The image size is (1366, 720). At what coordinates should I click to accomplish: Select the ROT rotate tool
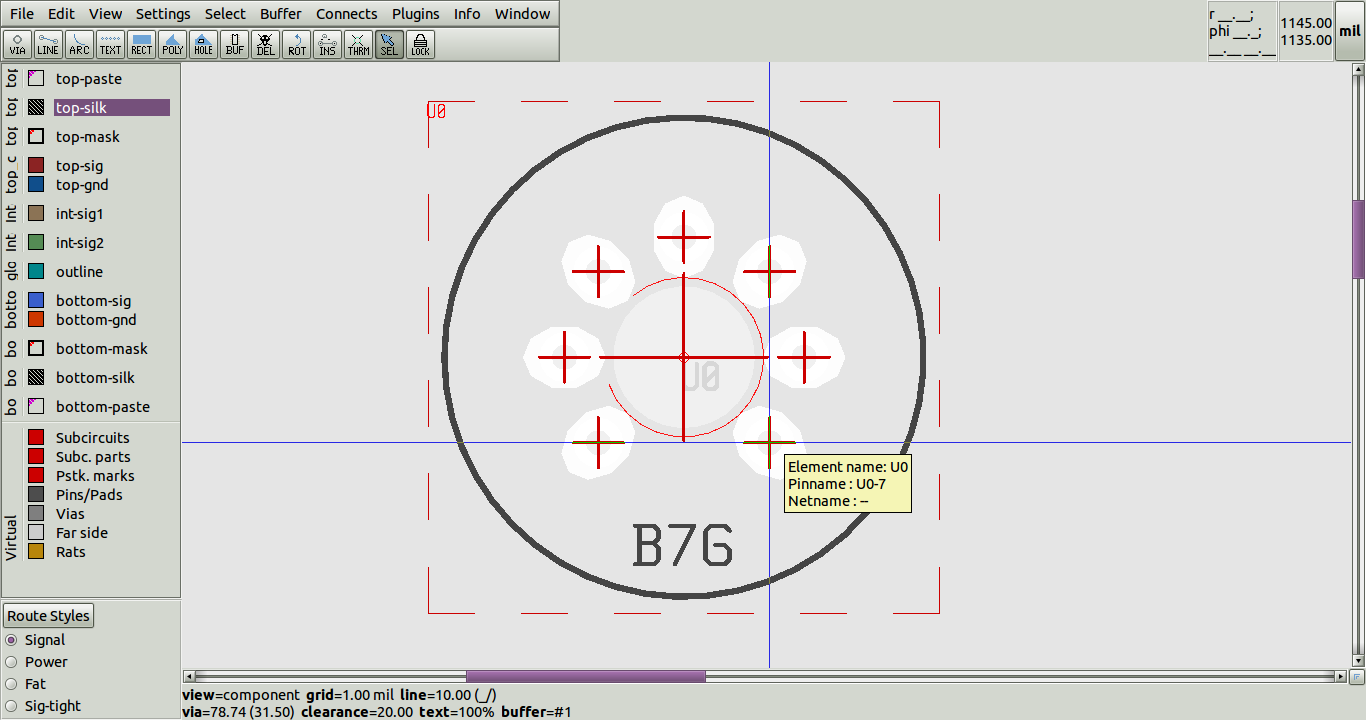pyautogui.click(x=296, y=45)
